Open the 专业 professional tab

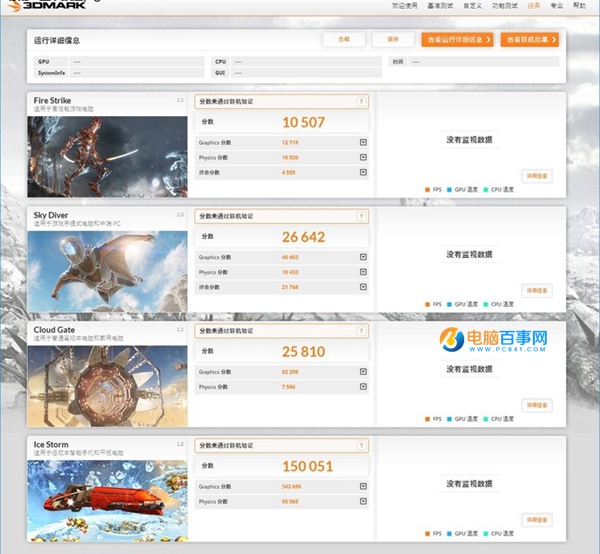[556, 5]
